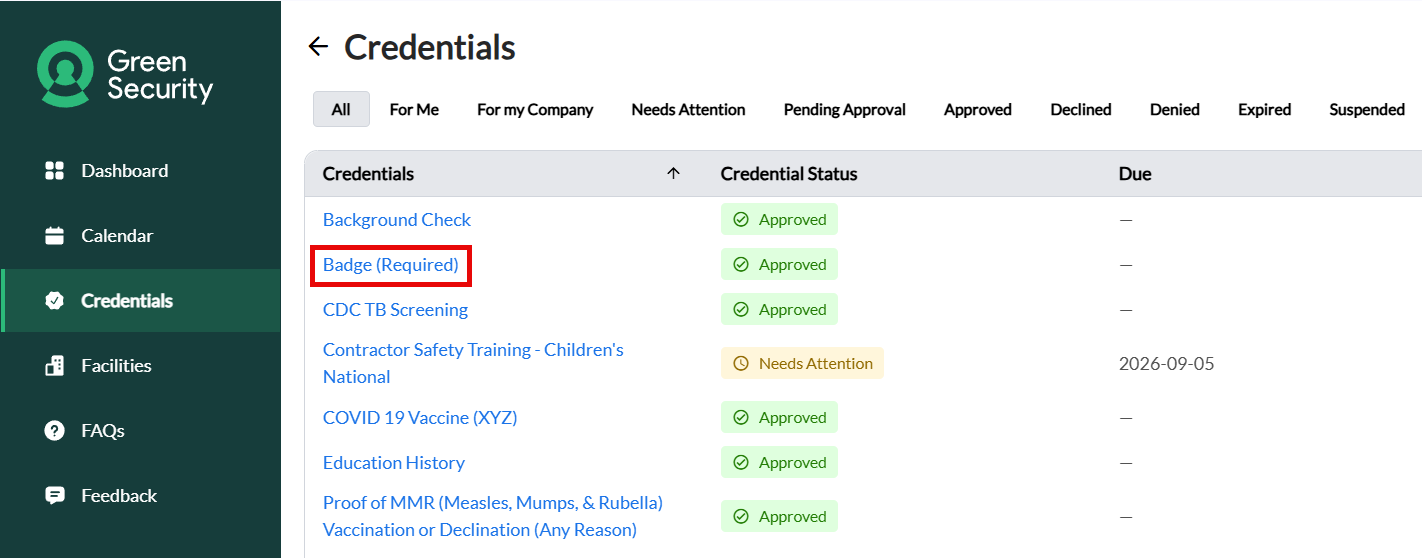The width and height of the screenshot is (1422, 558).
Task: Click the Credential Status column header
Action: [x=789, y=174]
